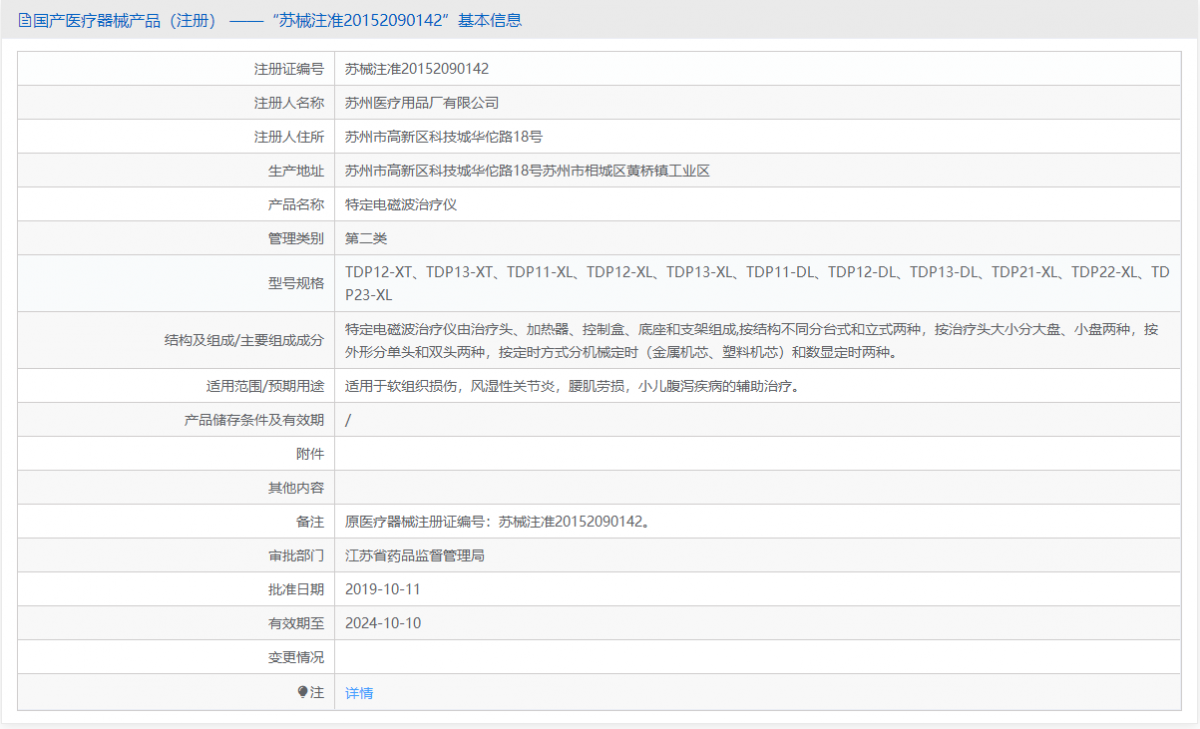Click the 产品储存条件及有效期 label
Viewport: 1200px width, 729px height.
click(x=254, y=420)
